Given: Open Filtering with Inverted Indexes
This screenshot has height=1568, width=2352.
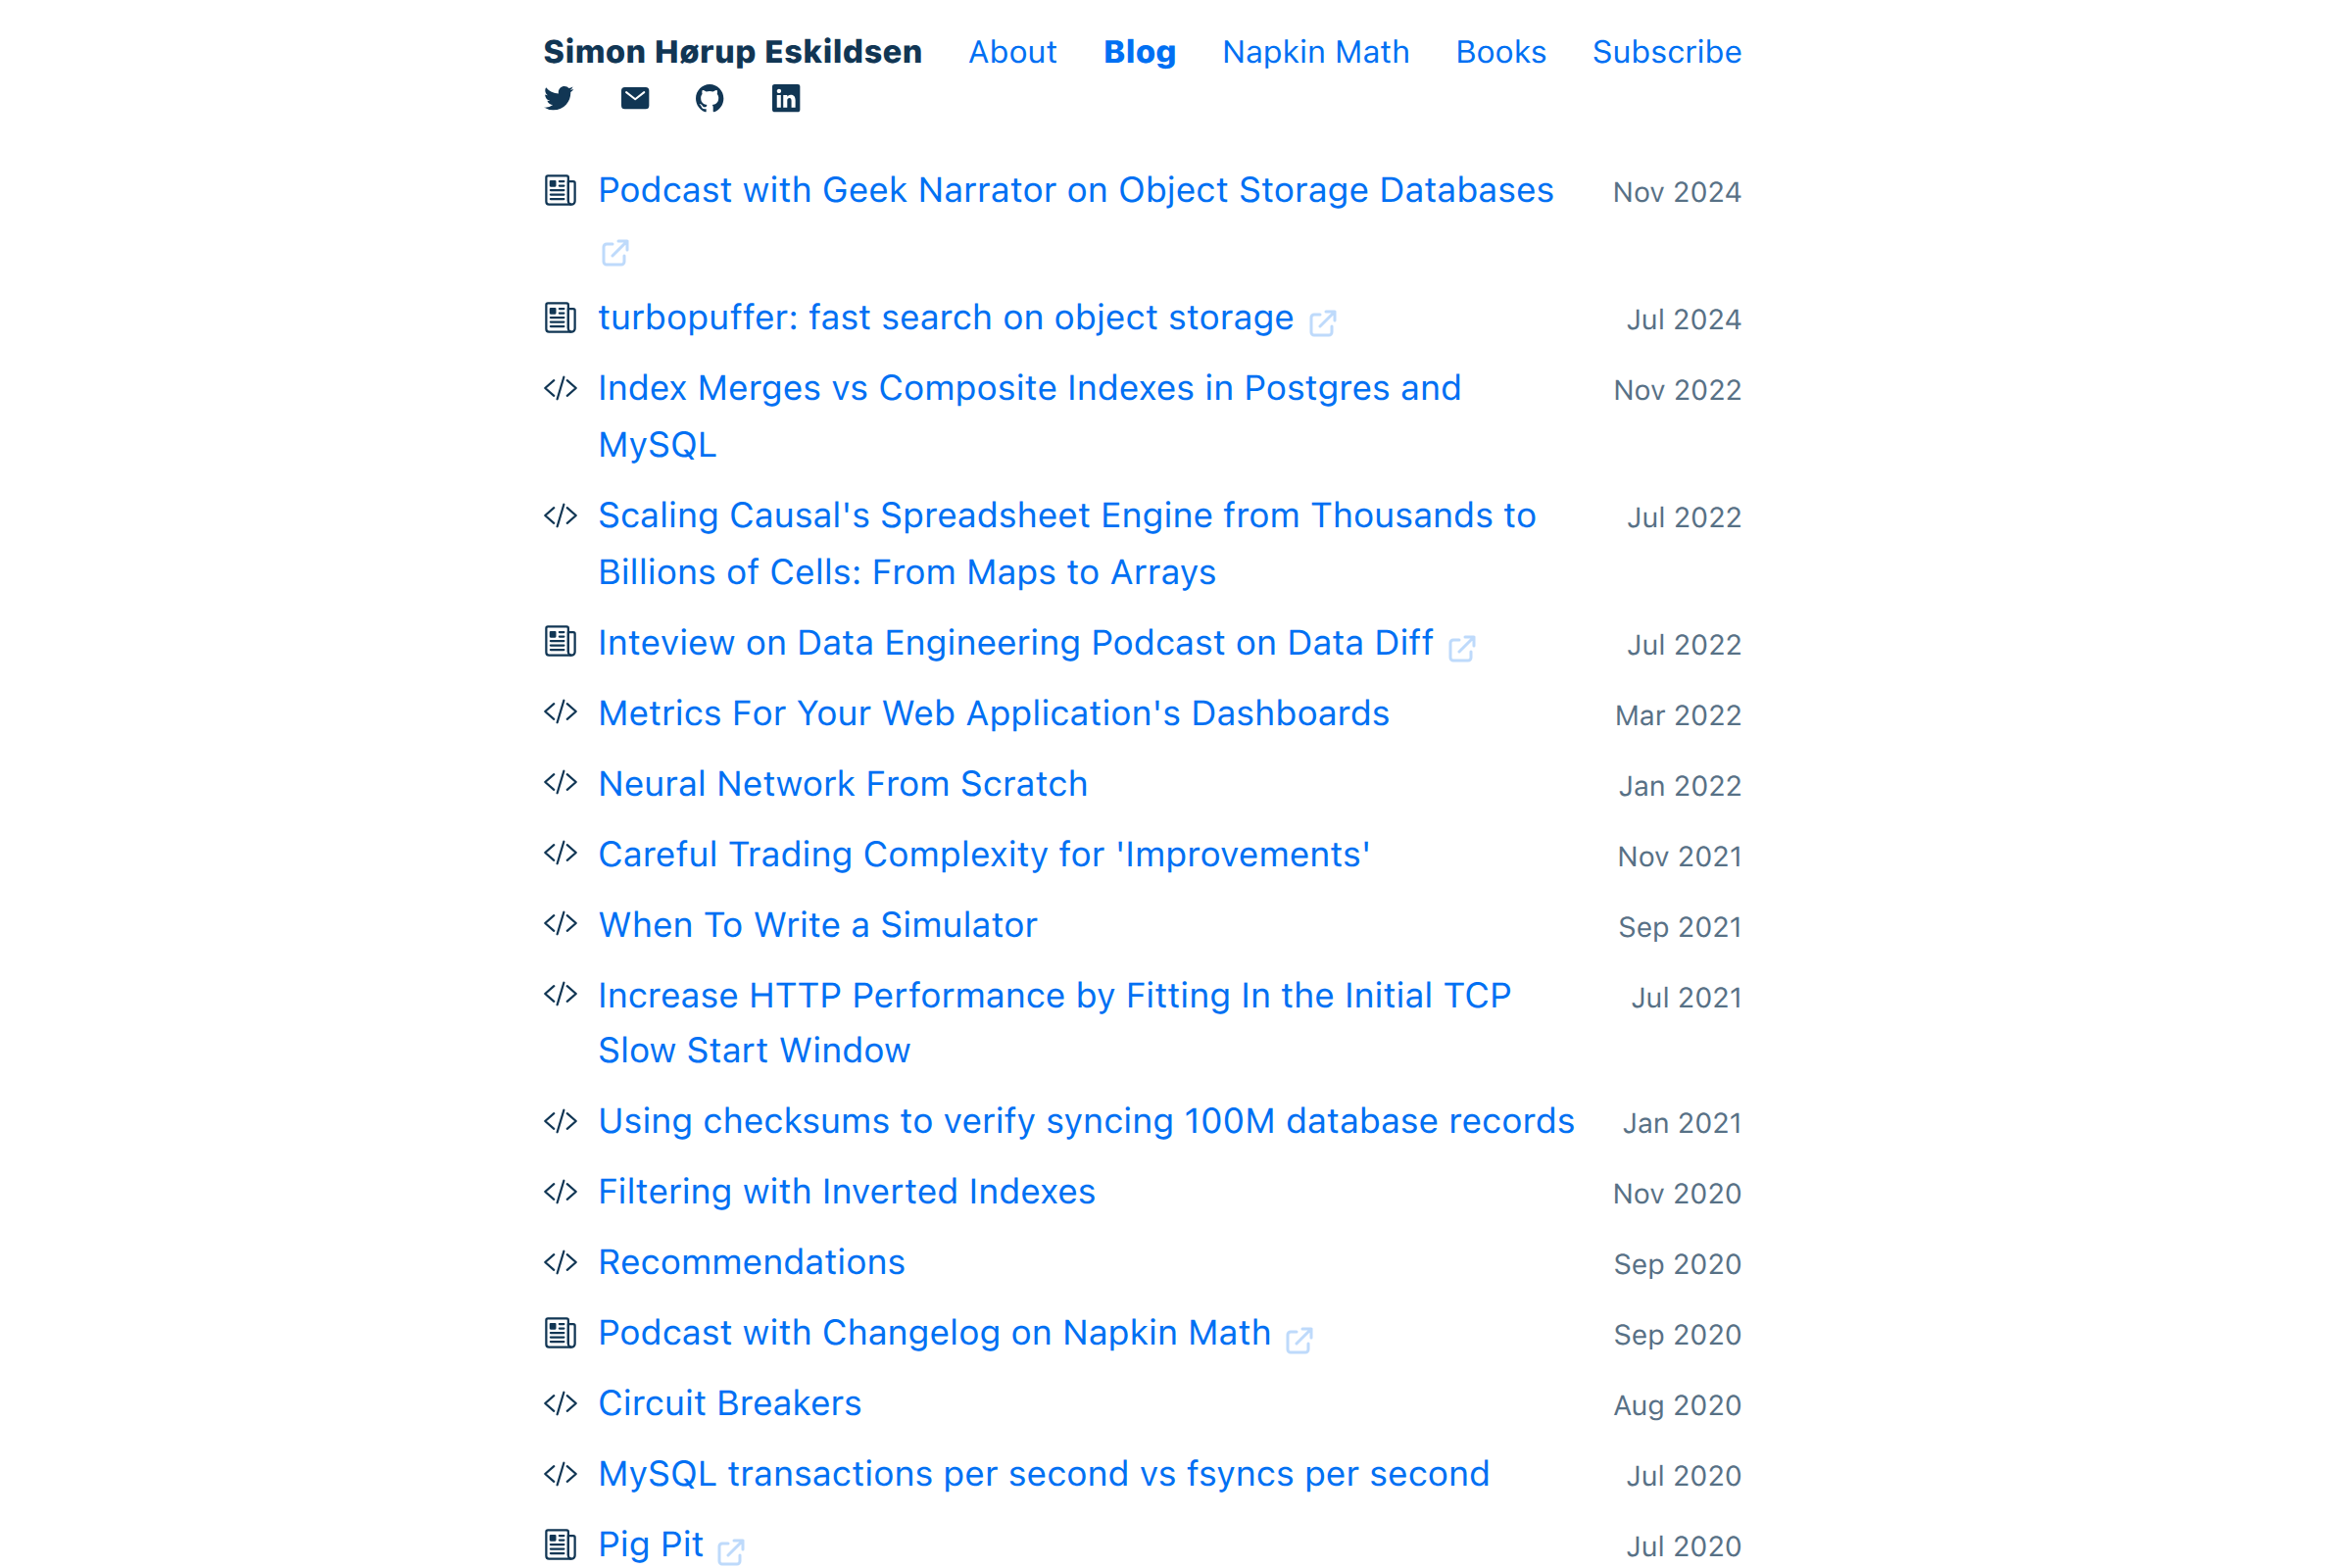Looking at the screenshot, I should pos(847,1192).
